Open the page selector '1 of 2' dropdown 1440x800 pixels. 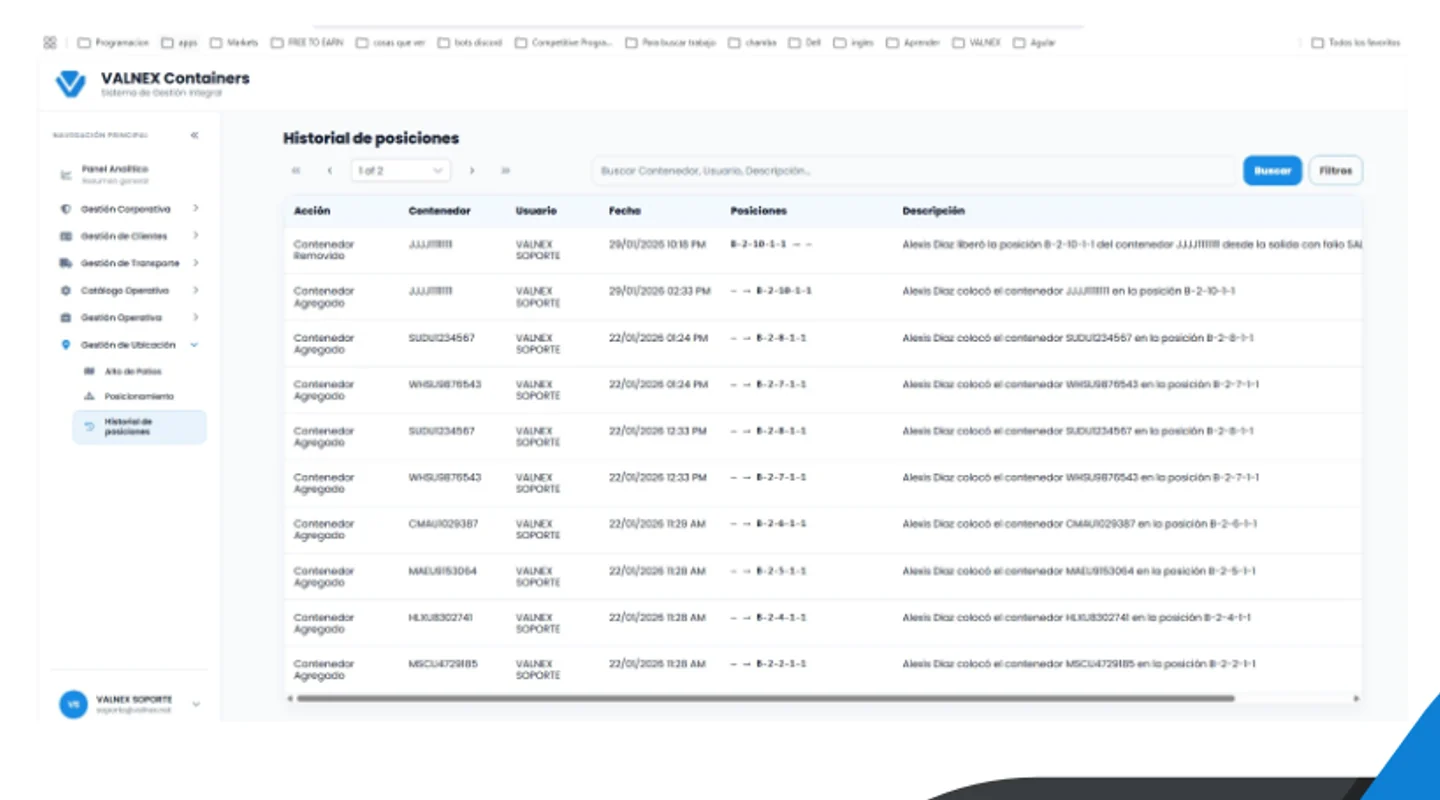(x=400, y=171)
